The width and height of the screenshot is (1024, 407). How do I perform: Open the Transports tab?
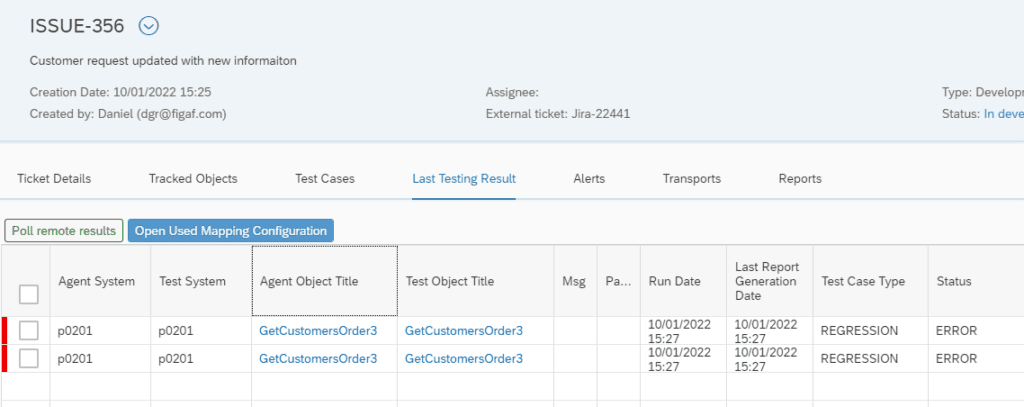tap(692, 178)
